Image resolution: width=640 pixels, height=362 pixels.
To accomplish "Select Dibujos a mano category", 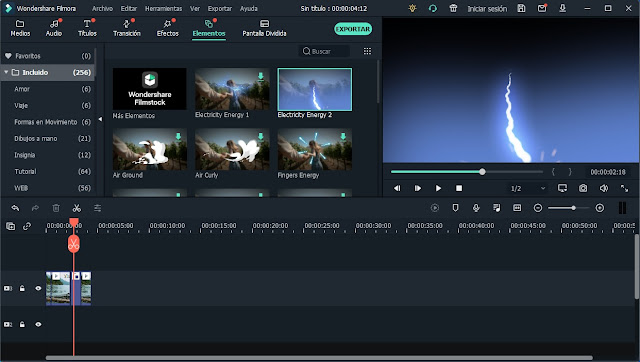I will [47, 138].
